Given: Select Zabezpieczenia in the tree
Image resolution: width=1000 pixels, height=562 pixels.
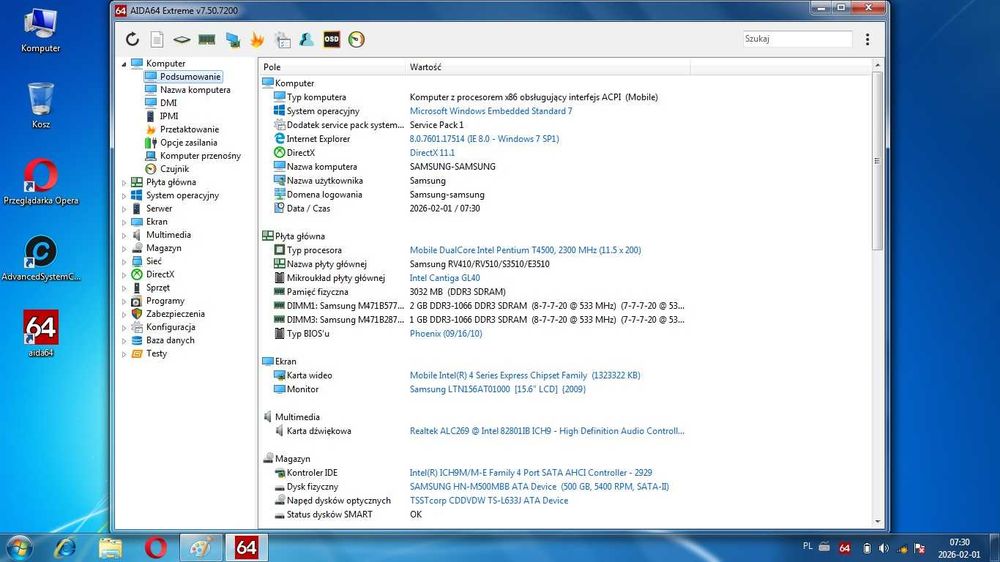Looking at the screenshot, I should tap(175, 314).
